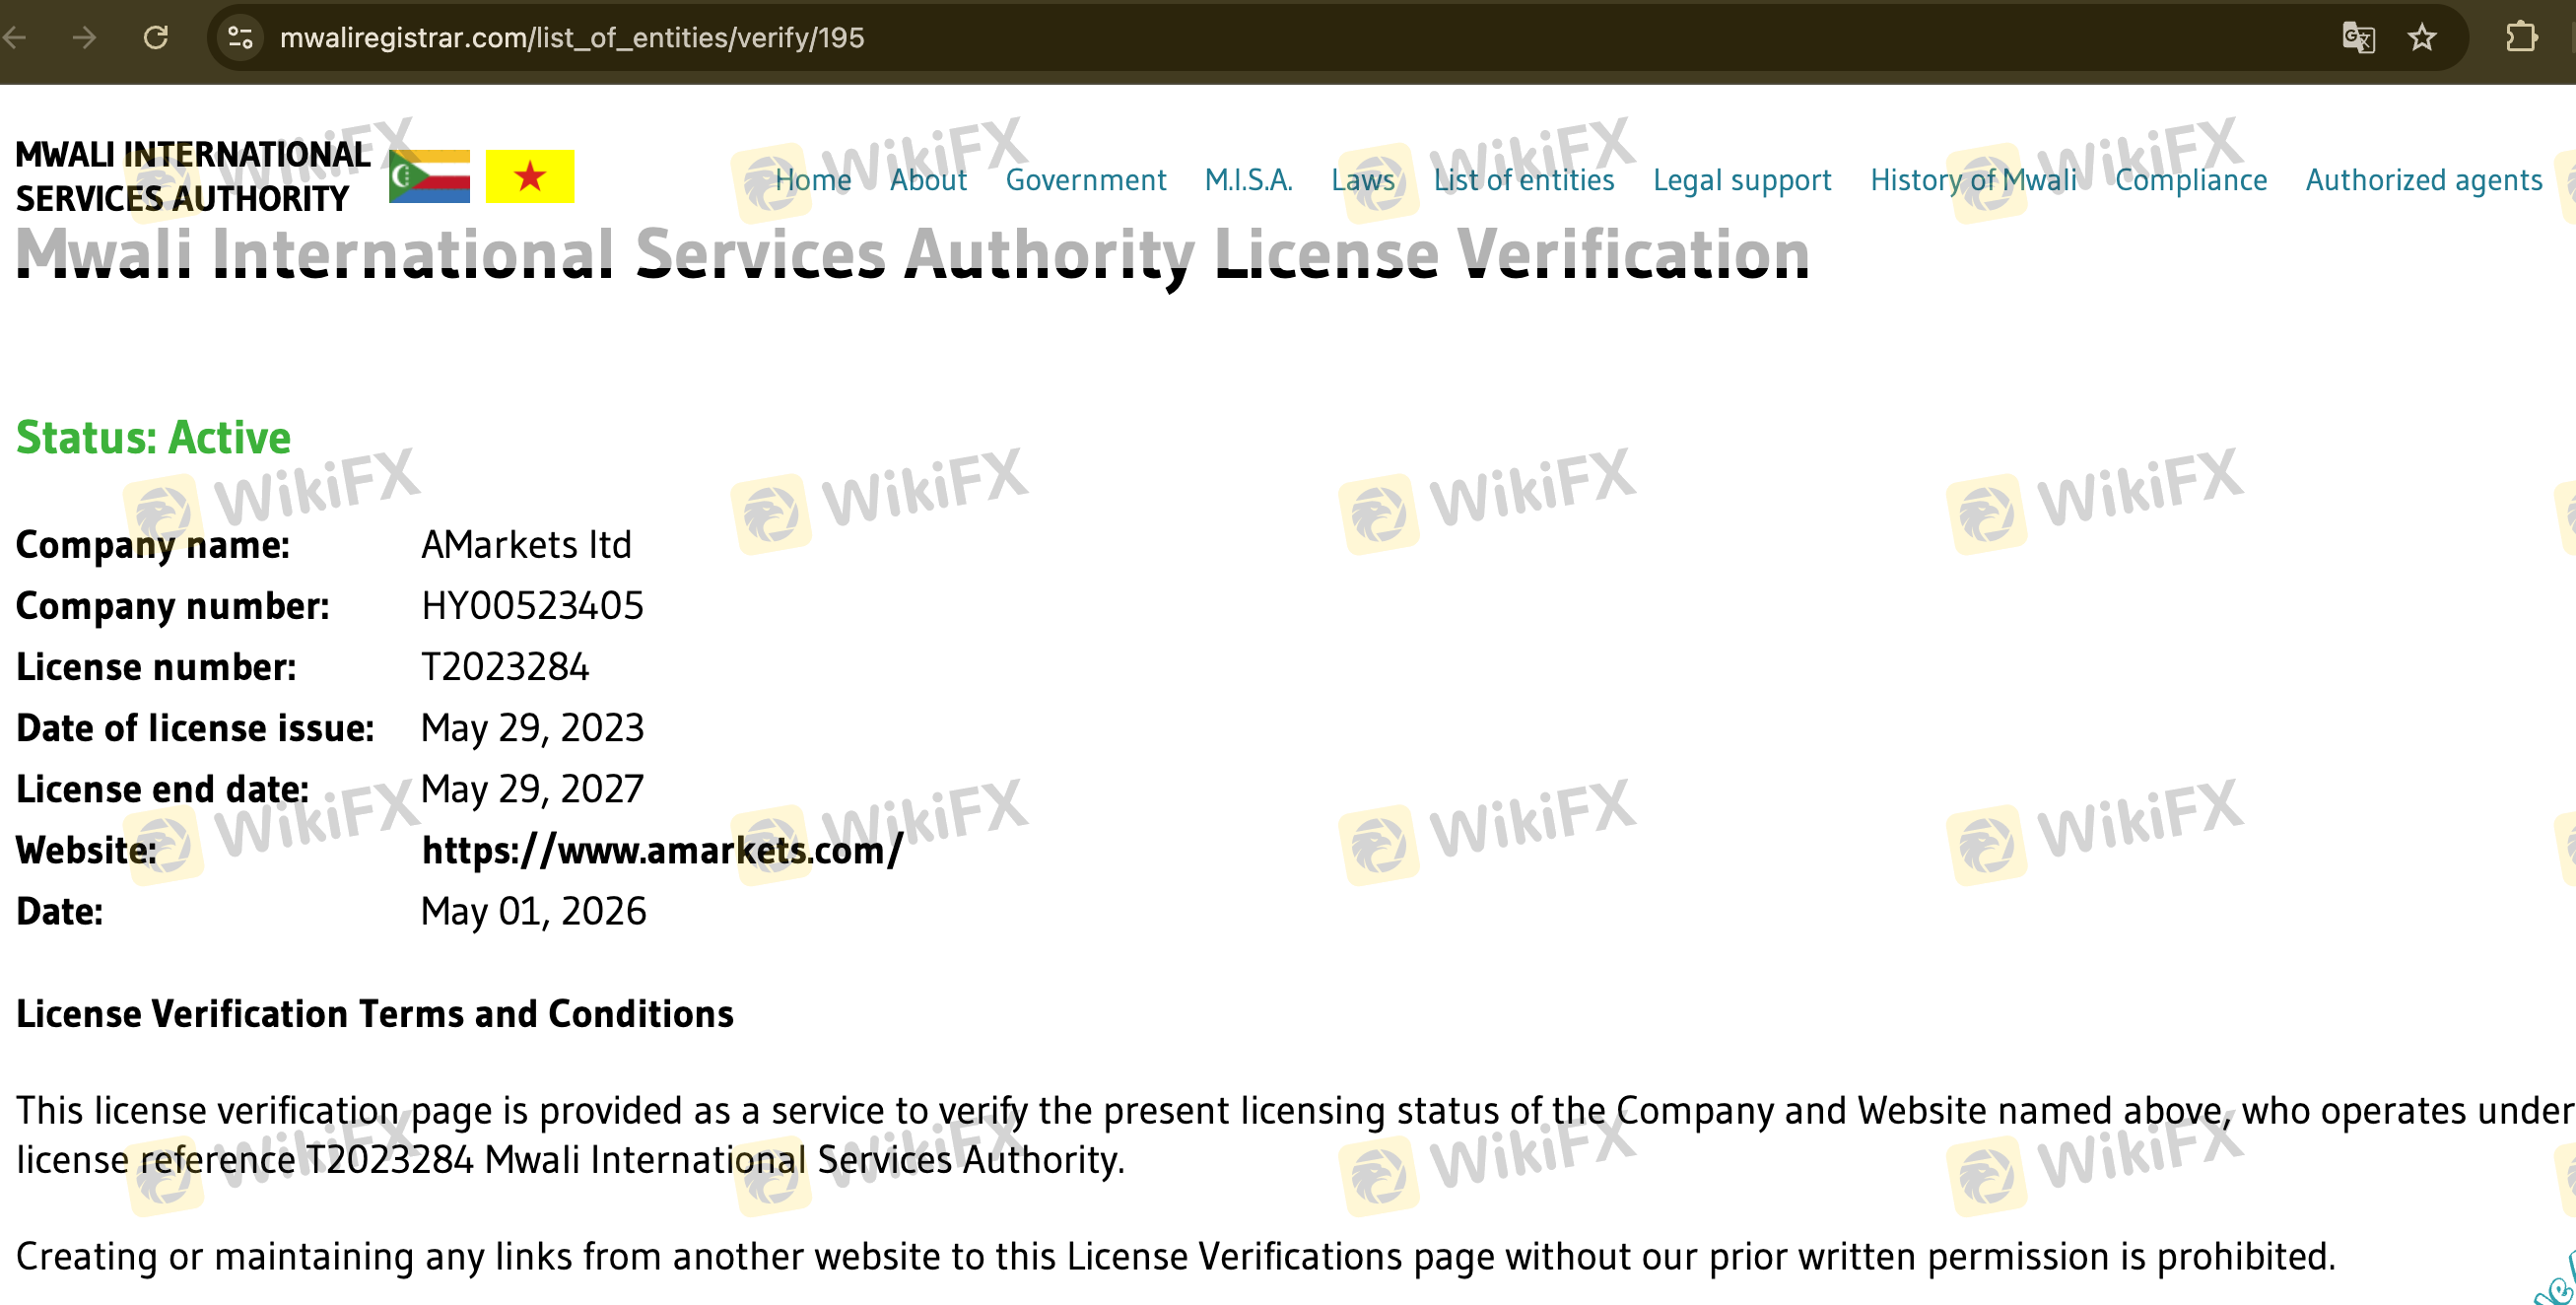The width and height of the screenshot is (2576, 1305).
Task: Click license number 'T2023284' value
Action: point(505,667)
